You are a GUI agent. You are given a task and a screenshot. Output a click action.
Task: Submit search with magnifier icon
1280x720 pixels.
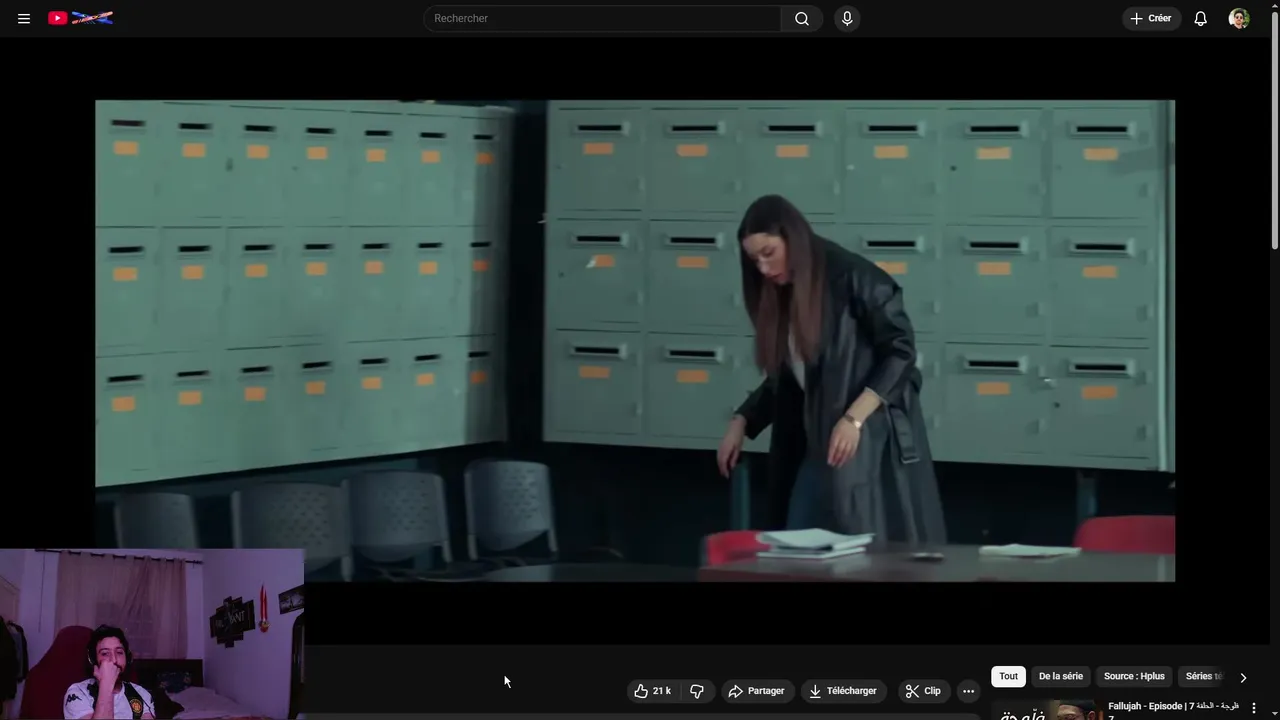pyautogui.click(x=802, y=18)
